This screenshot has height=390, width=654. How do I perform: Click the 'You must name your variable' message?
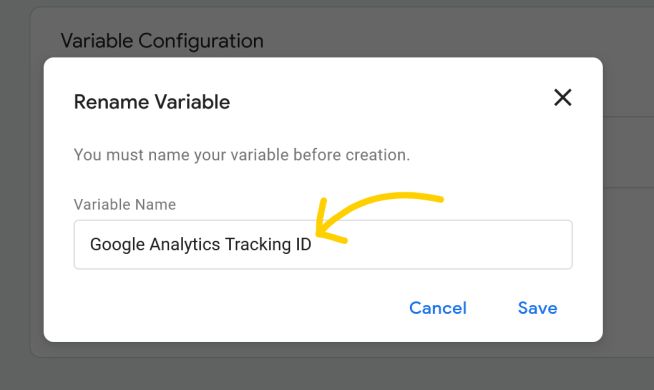pyautogui.click(x=242, y=155)
